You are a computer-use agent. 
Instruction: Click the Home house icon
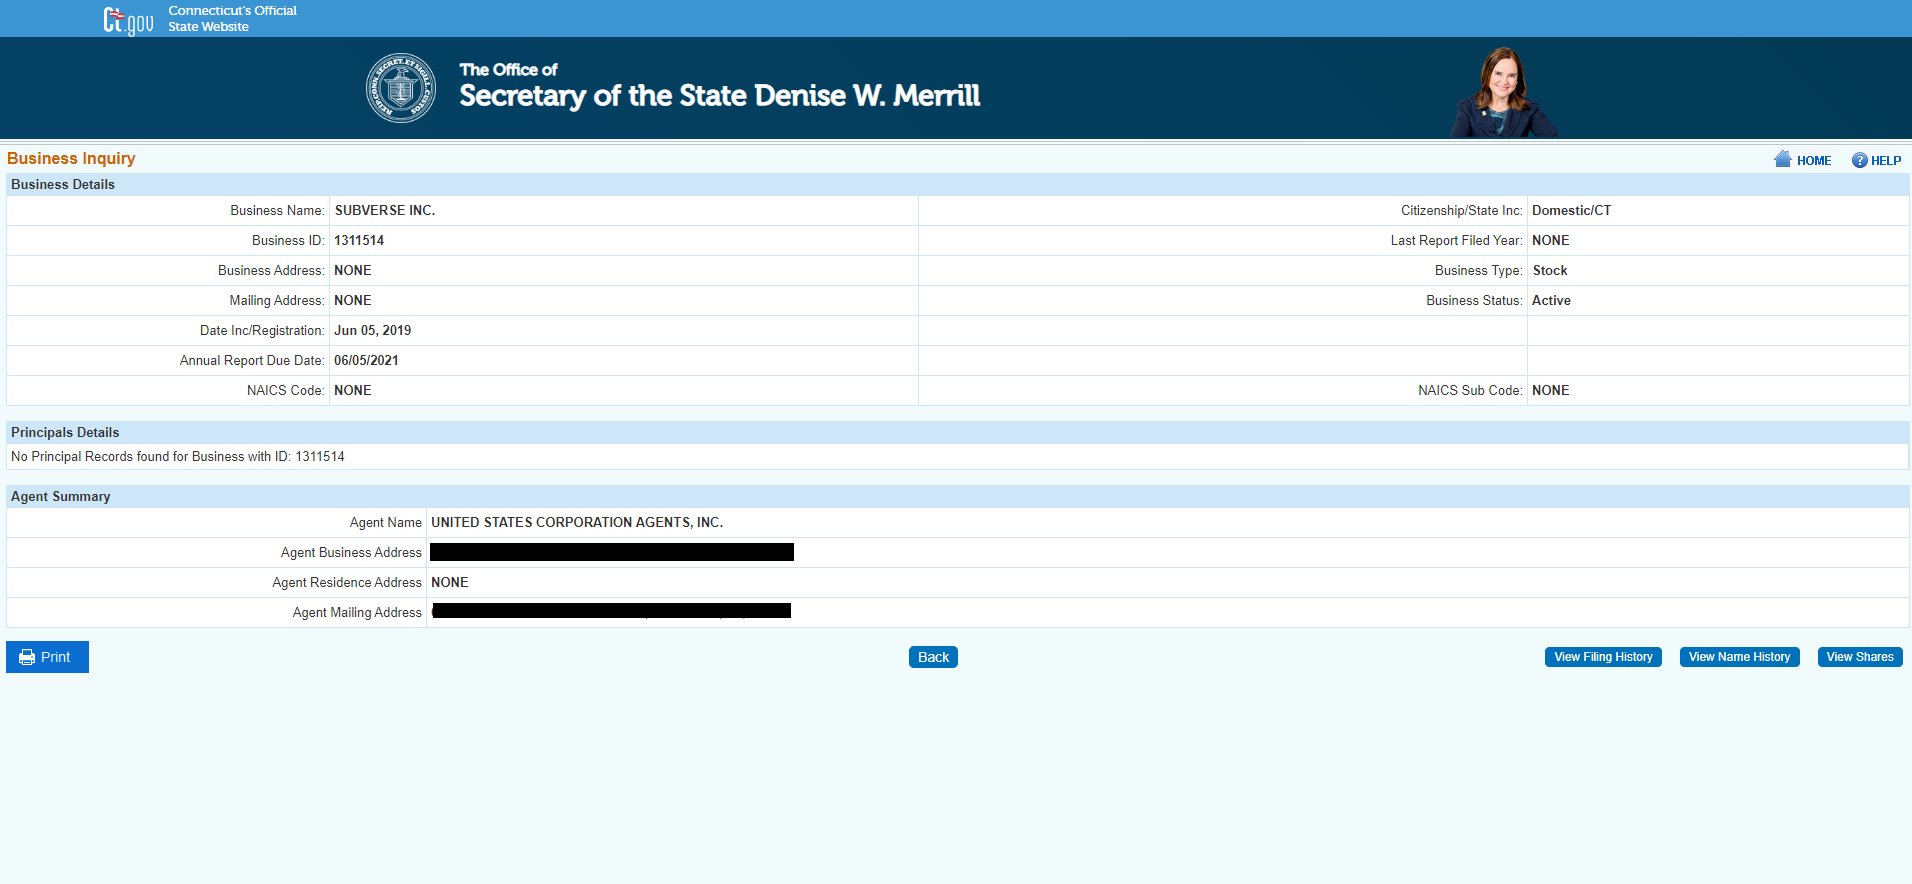[1782, 159]
